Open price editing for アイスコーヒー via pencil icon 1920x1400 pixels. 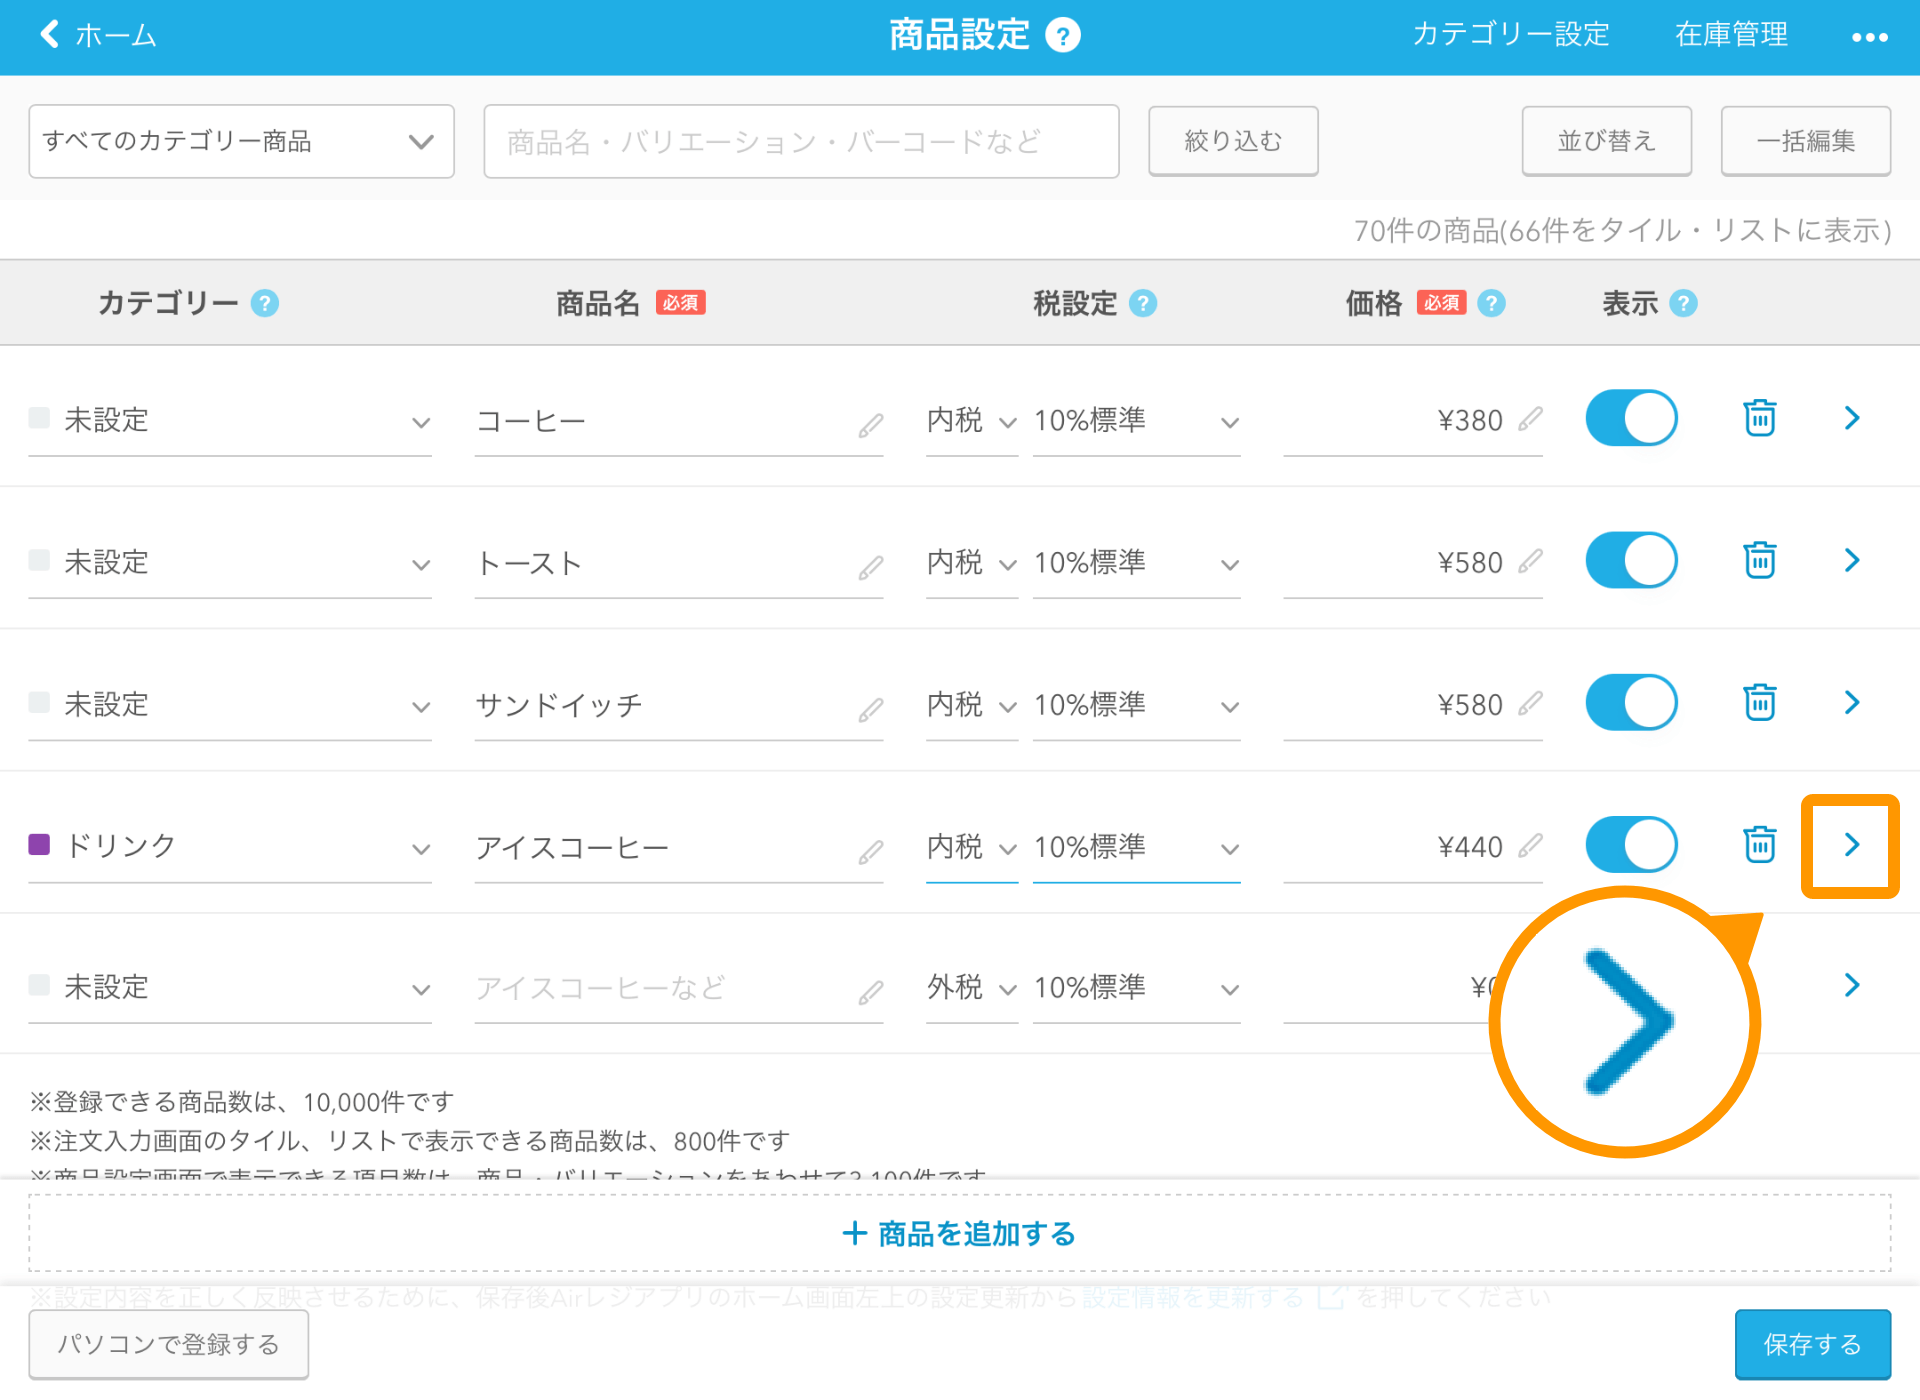pos(1529,848)
